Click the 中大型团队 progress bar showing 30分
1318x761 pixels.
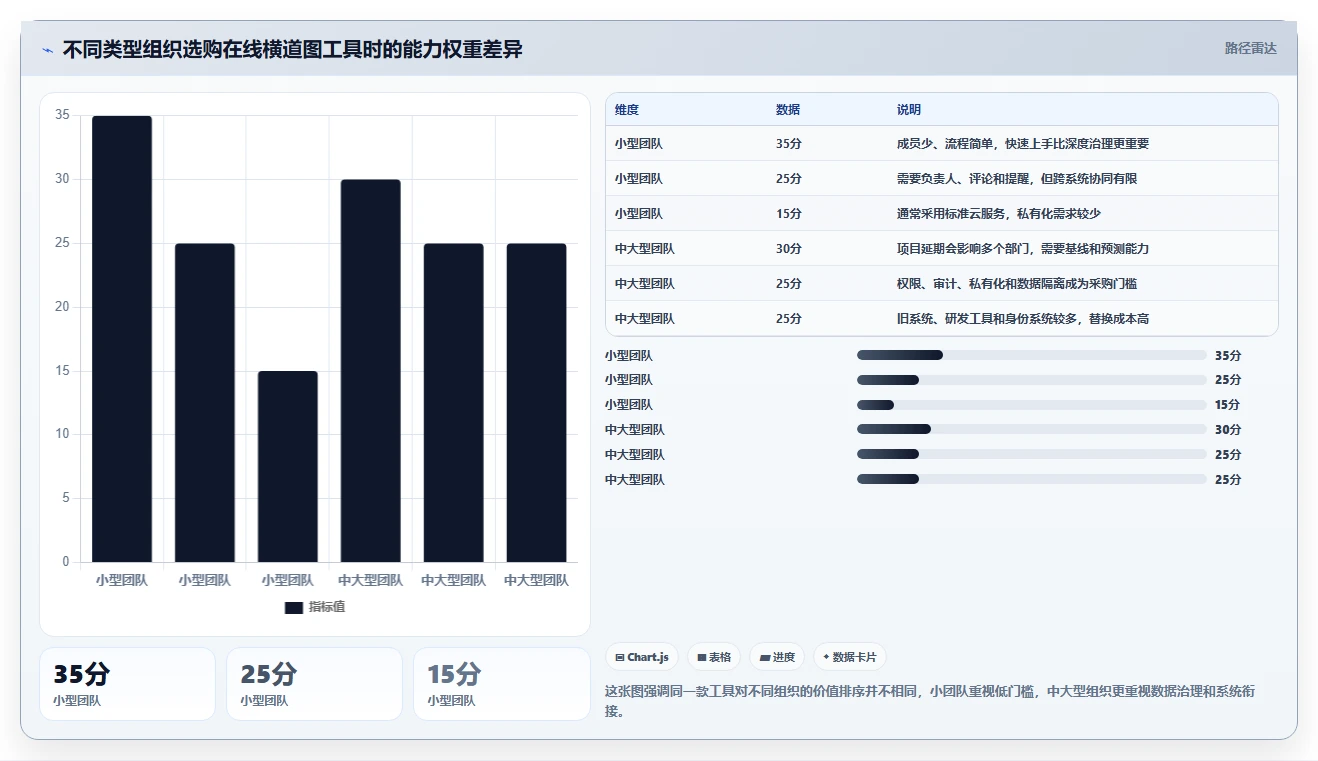1032,430
